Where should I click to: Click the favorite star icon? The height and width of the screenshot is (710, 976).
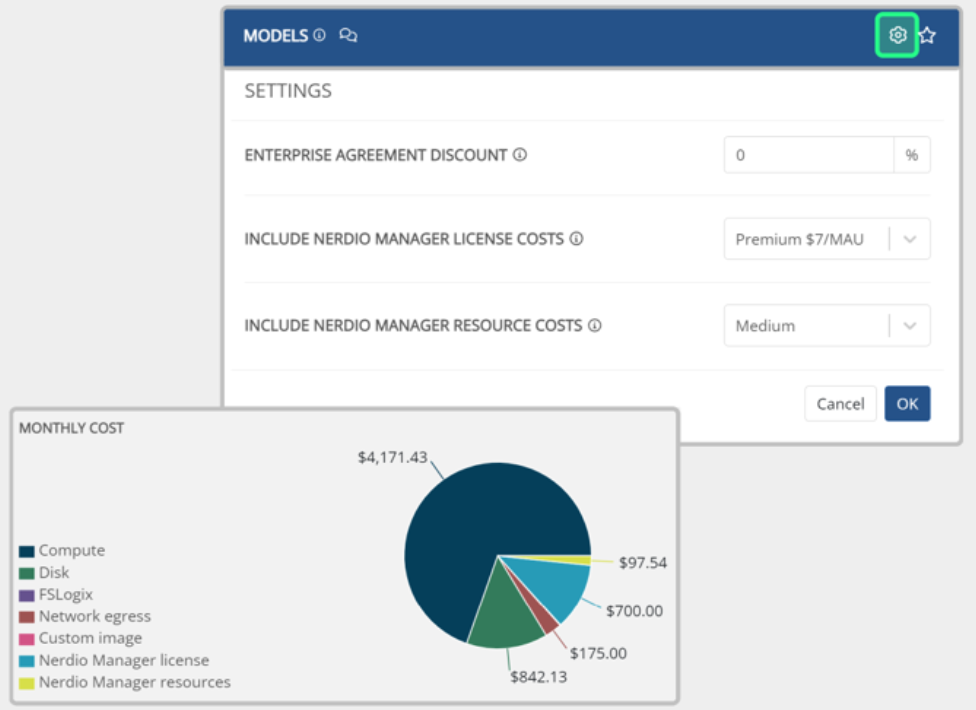[927, 36]
